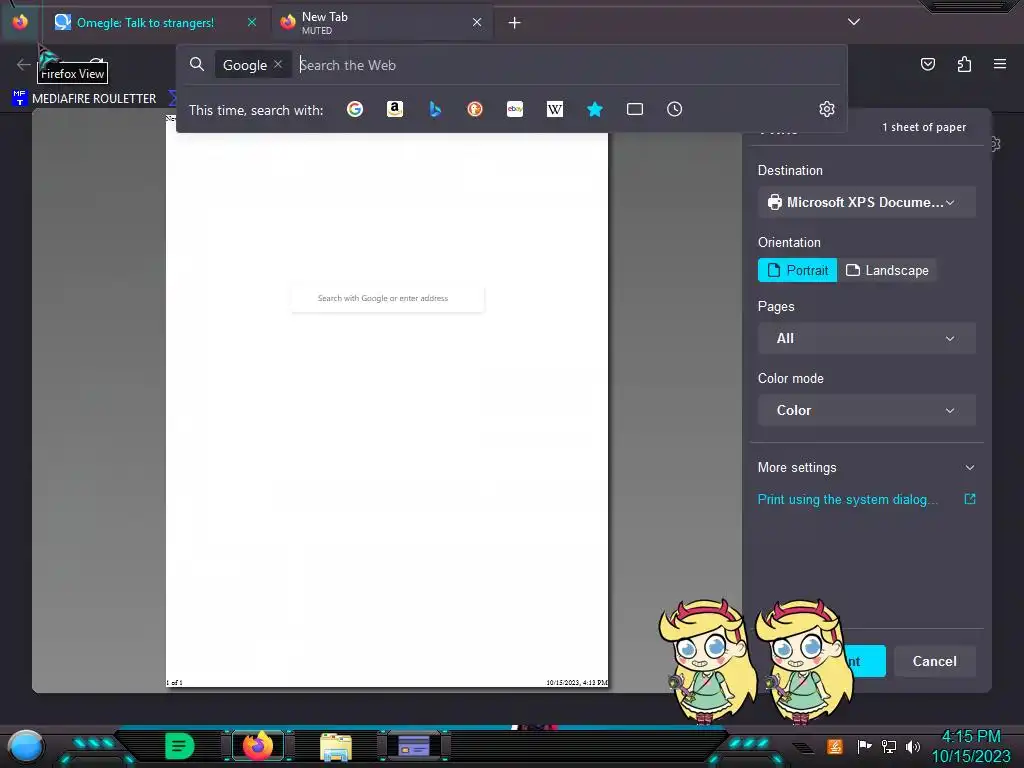Screen dimensions: 1024x768
Task: Click the magnifier icon in address bar
Action: (197, 64)
